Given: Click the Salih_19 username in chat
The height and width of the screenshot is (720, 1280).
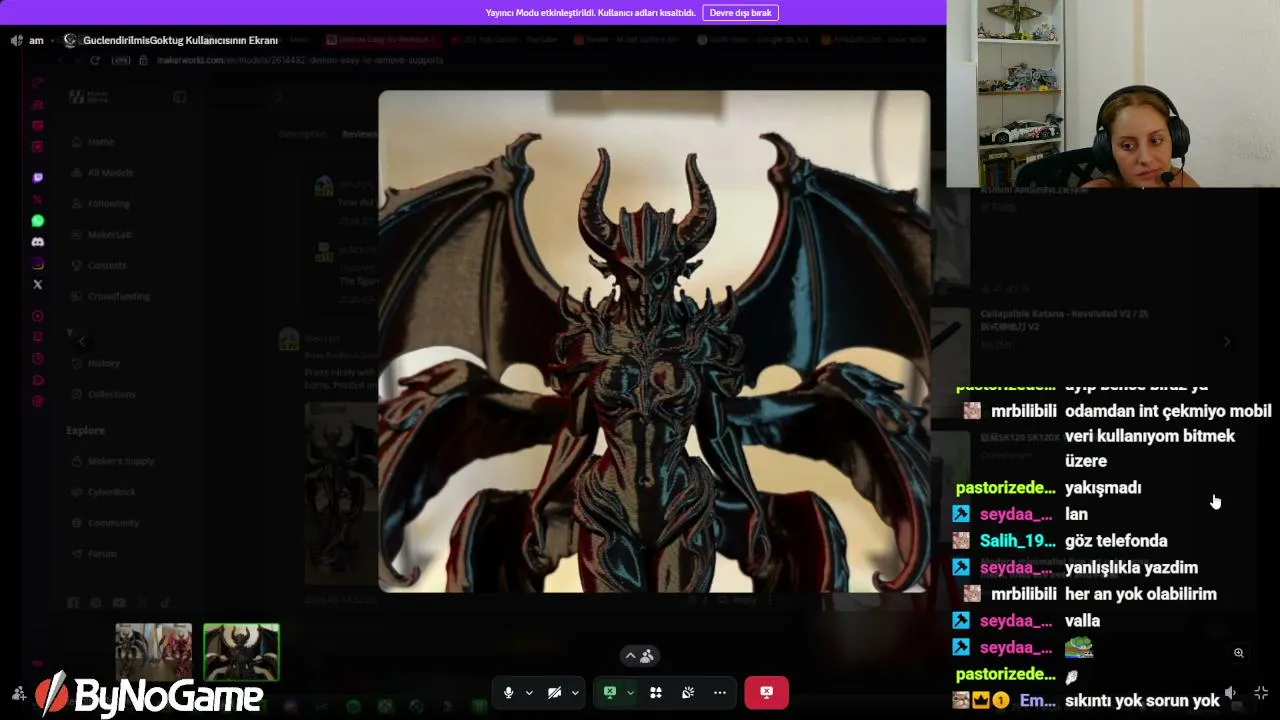Looking at the screenshot, I should point(1018,541).
